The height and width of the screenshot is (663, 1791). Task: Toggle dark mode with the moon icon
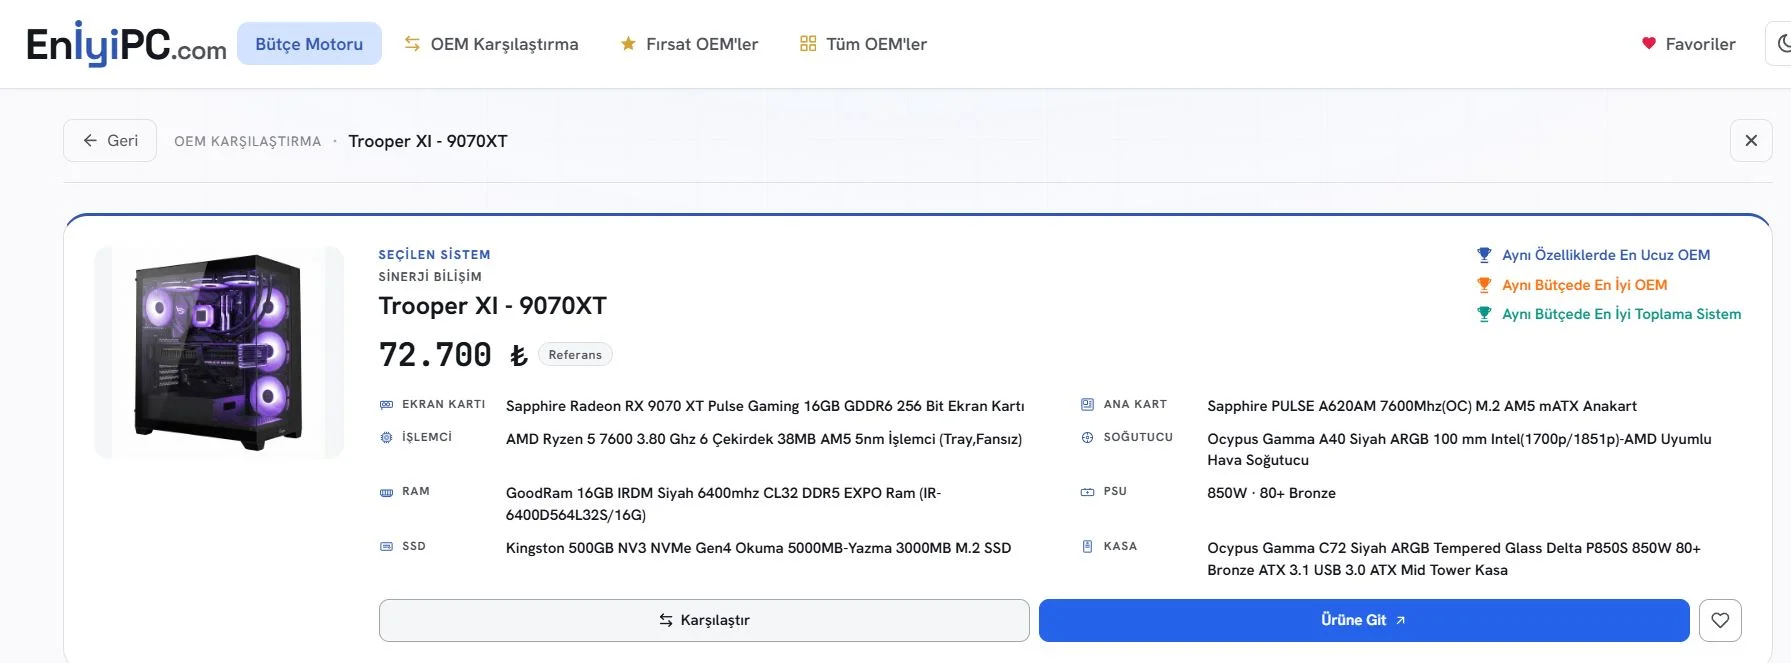(1781, 44)
